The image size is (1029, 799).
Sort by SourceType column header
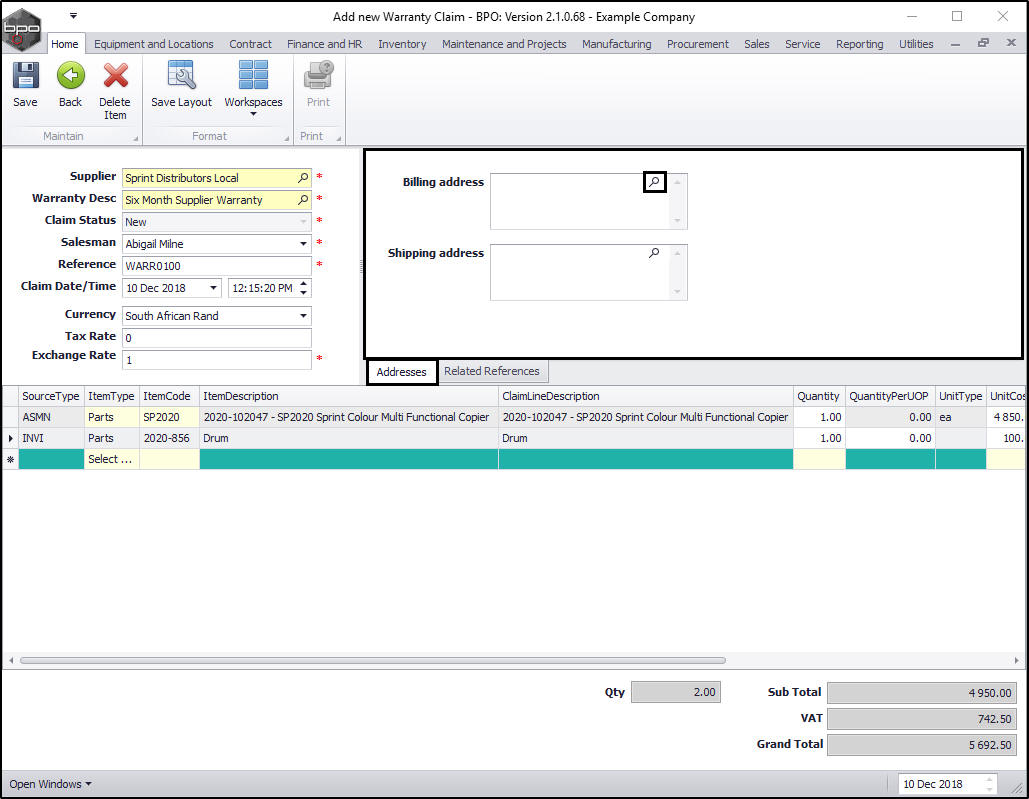point(51,396)
